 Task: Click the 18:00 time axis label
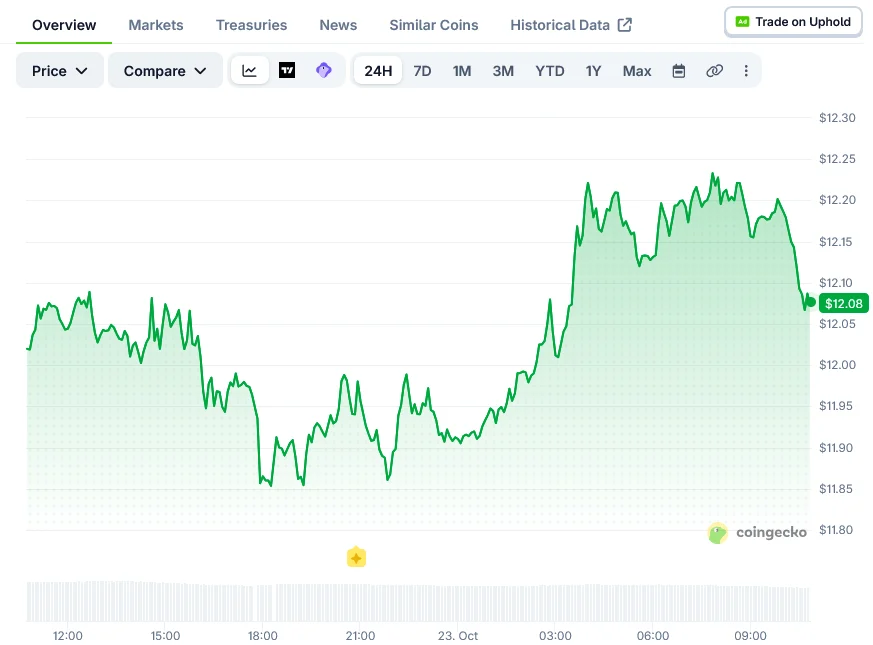(262, 636)
